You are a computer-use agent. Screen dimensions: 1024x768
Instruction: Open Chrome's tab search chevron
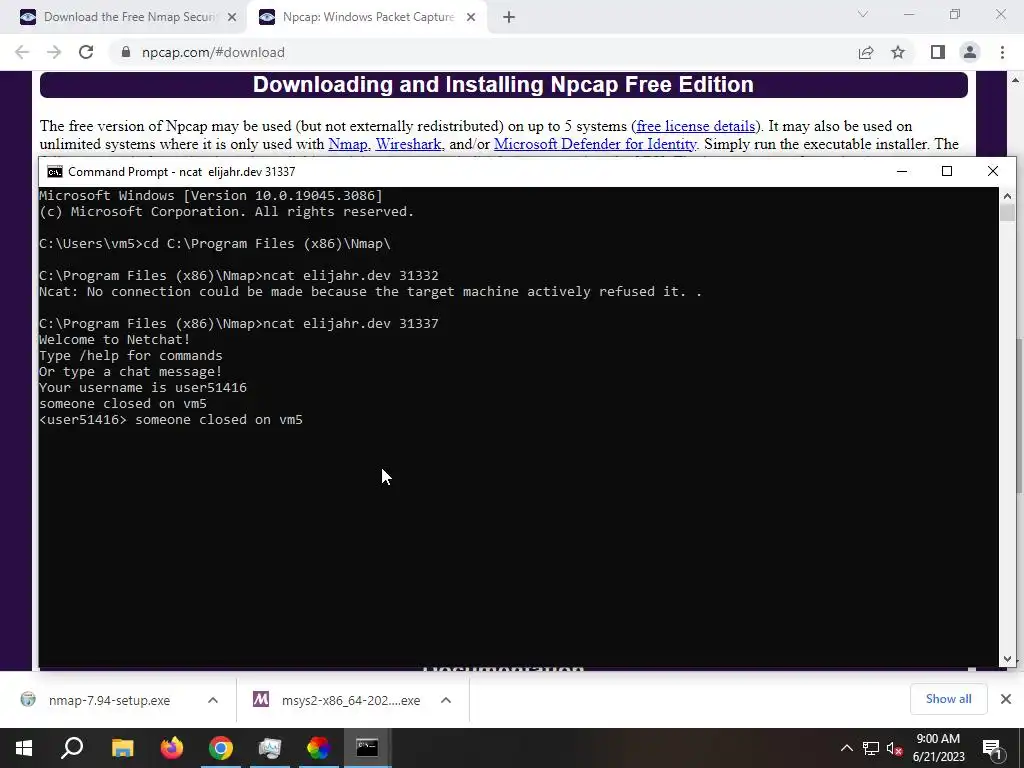pos(863,14)
